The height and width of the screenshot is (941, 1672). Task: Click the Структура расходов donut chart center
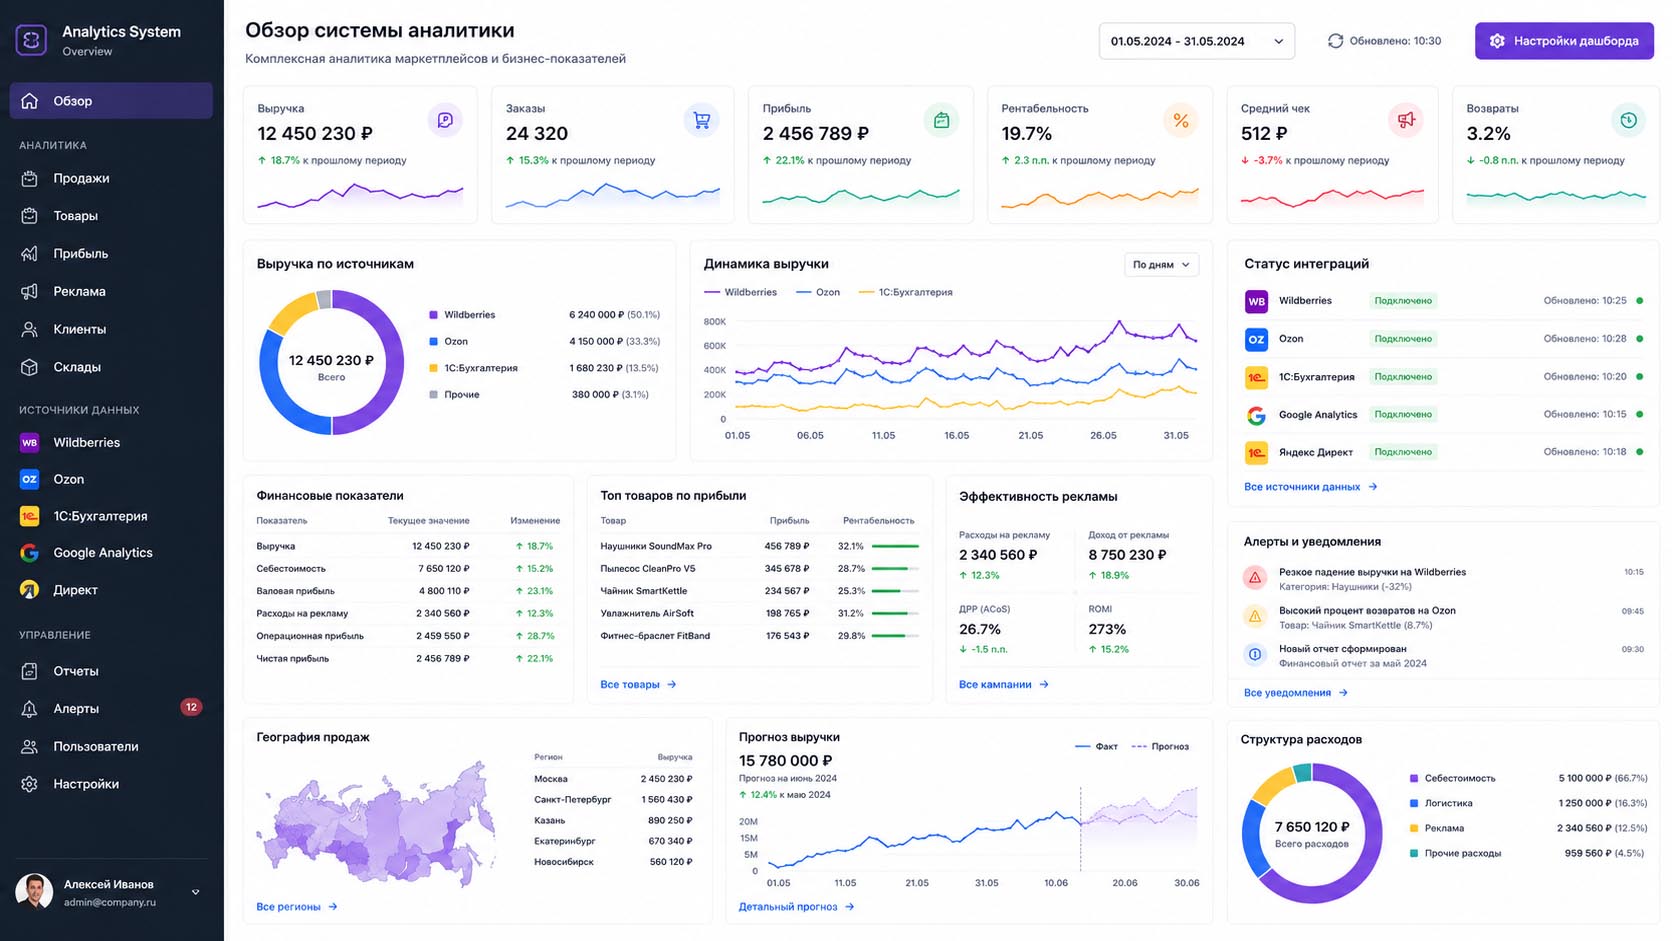point(1312,833)
